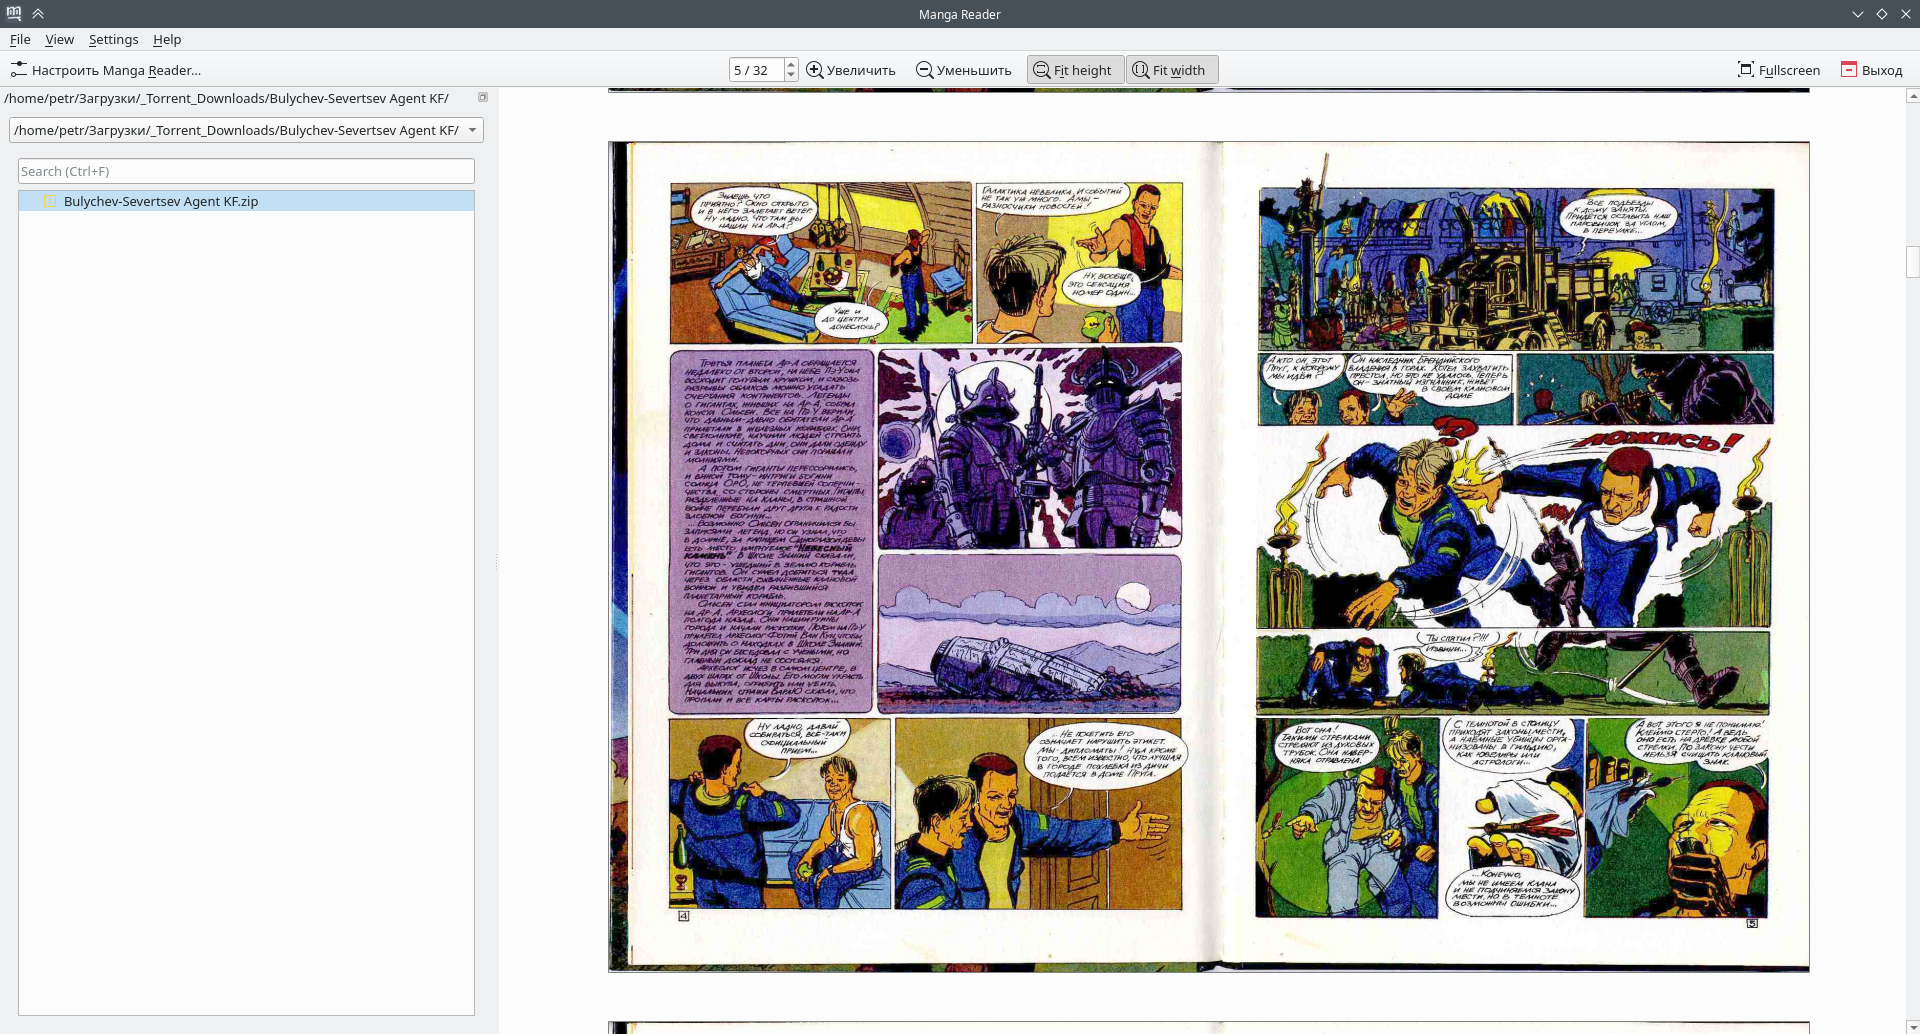This screenshot has width=1920, height=1034.
Task: Click the scrollbar down arrow
Action: pyautogui.click(x=1912, y=1026)
